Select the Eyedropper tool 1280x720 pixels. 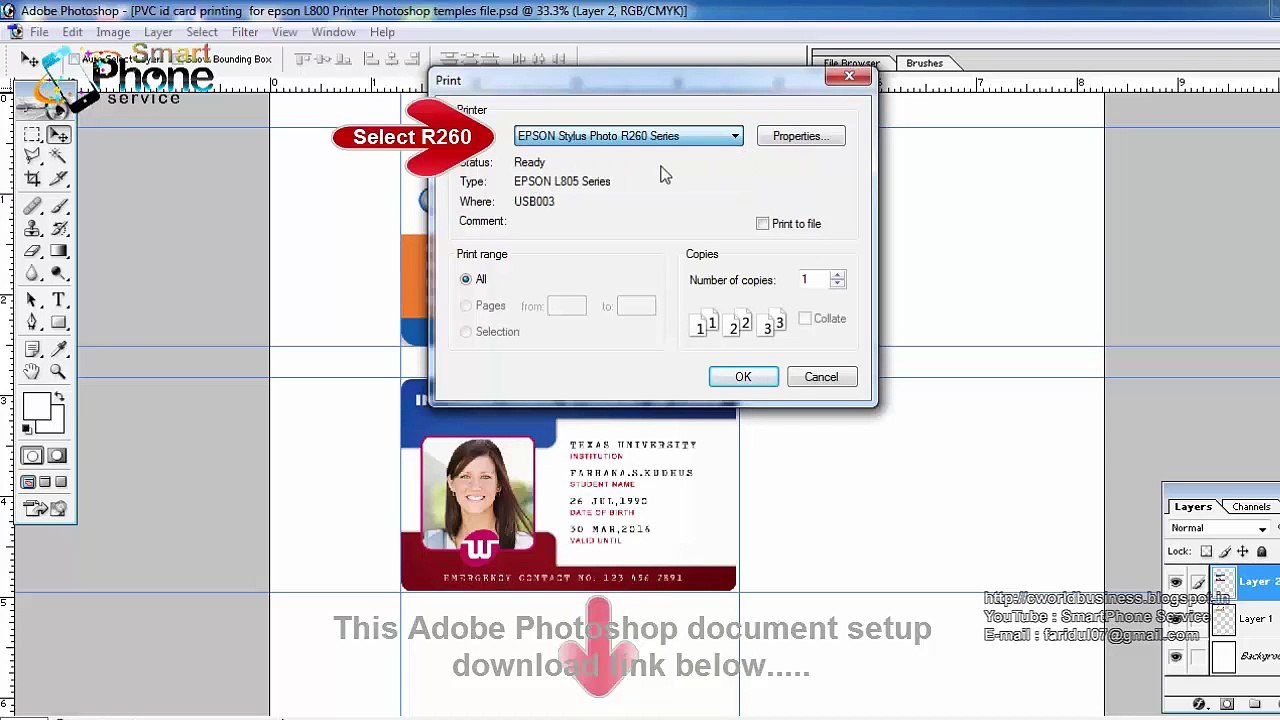click(58, 349)
